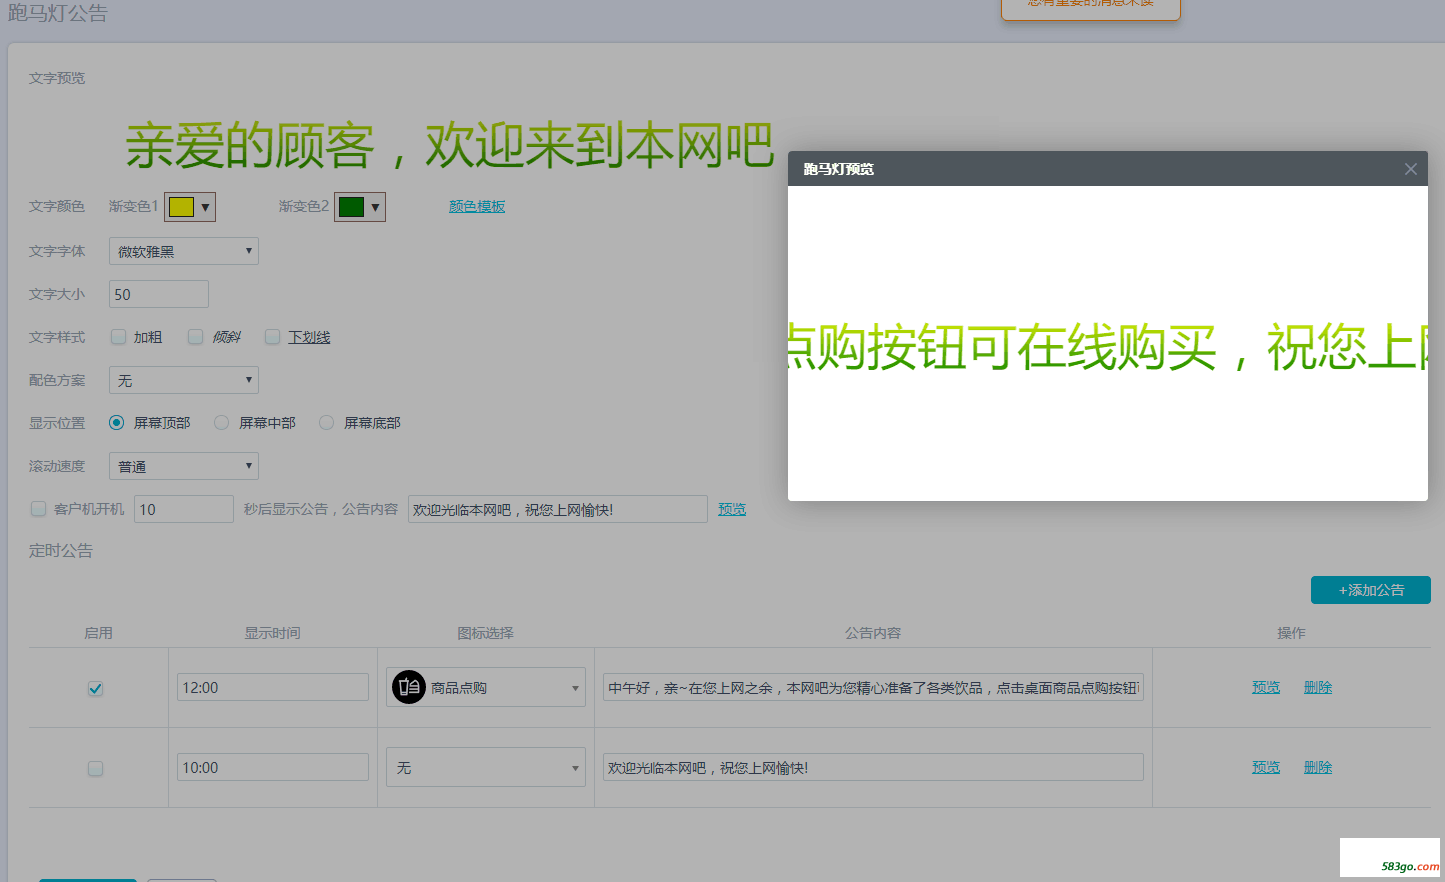
Task: Choose 屏幕底部 as display position
Action: click(326, 423)
